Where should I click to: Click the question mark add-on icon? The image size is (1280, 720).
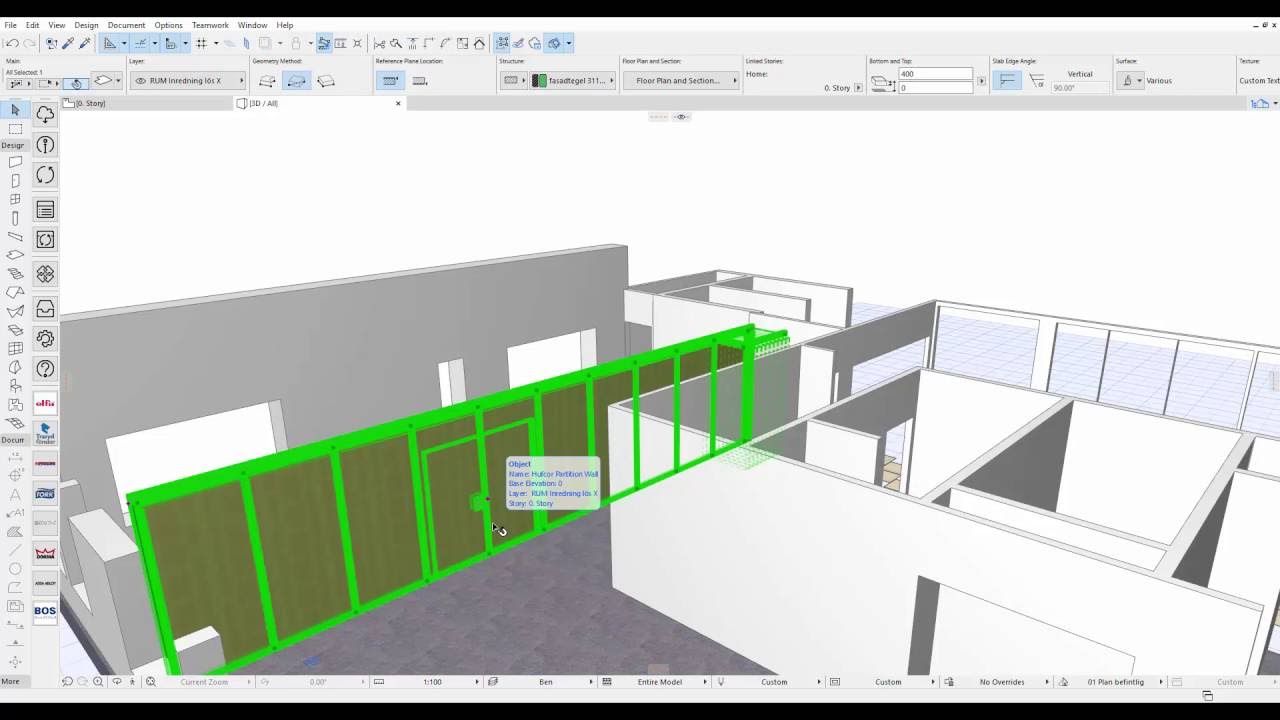tap(45, 369)
